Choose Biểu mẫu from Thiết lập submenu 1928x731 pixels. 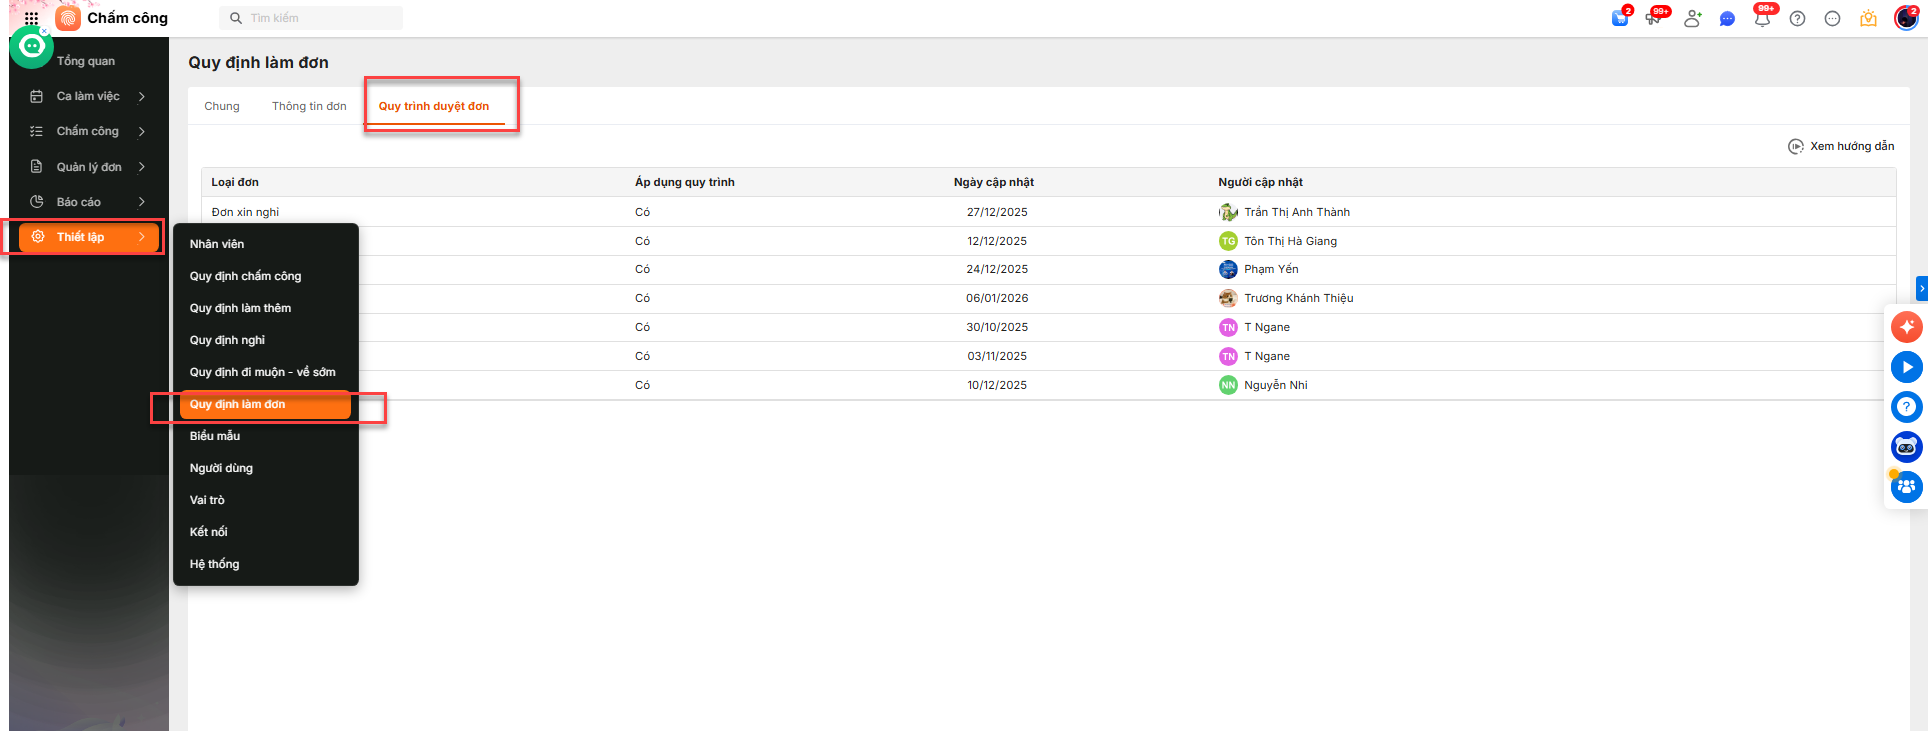pyautogui.click(x=215, y=436)
